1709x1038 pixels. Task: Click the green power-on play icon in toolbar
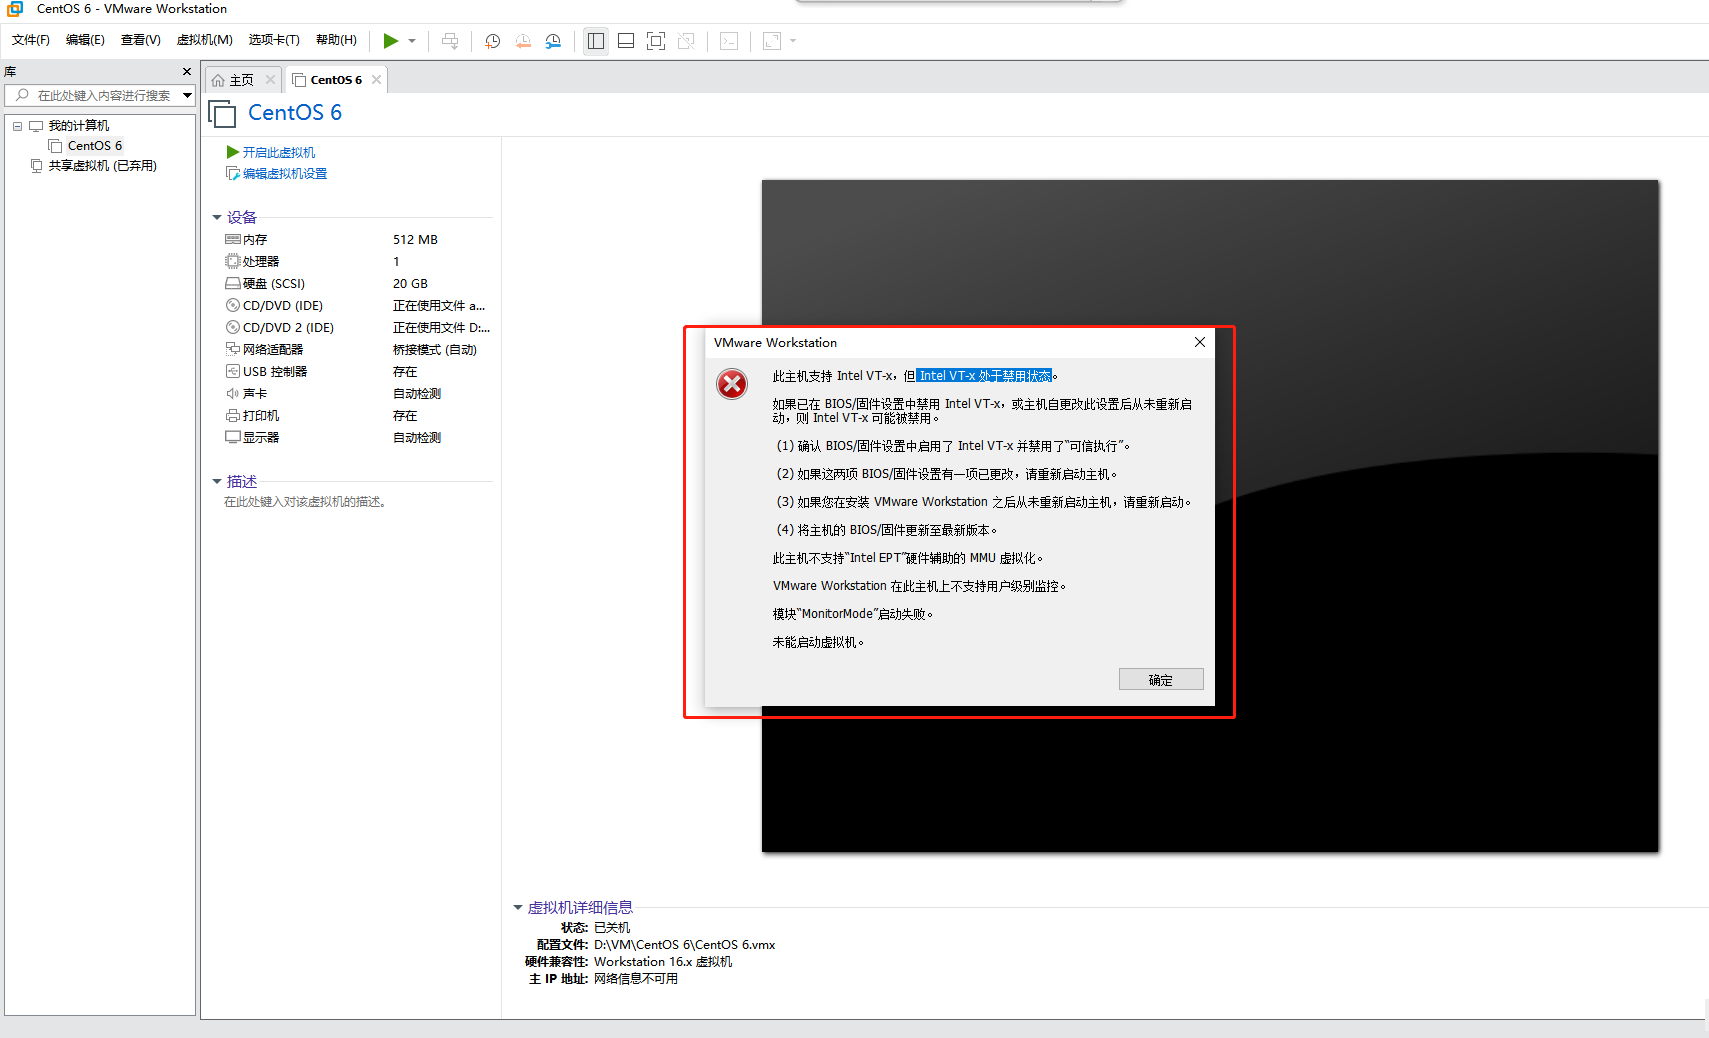(x=390, y=41)
